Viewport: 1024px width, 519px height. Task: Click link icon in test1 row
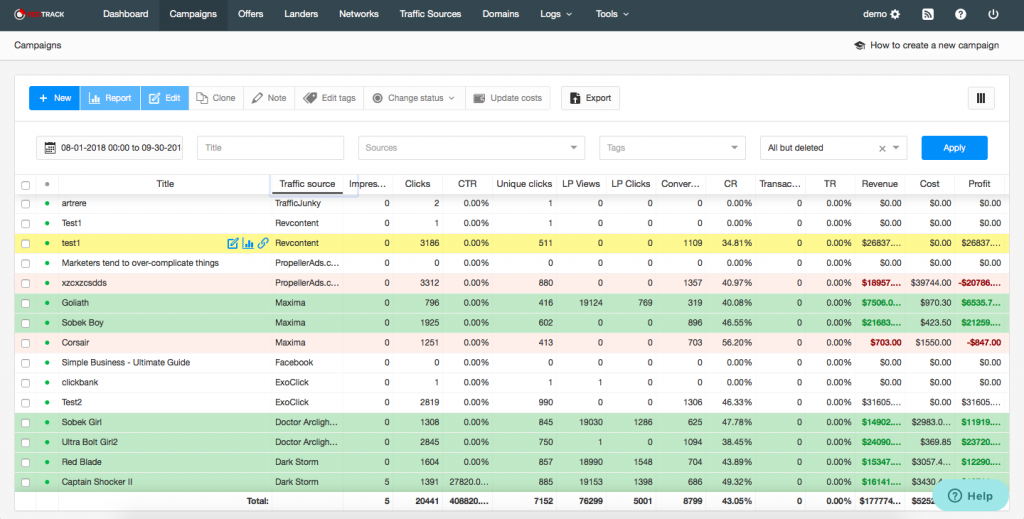click(x=263, y=243)
